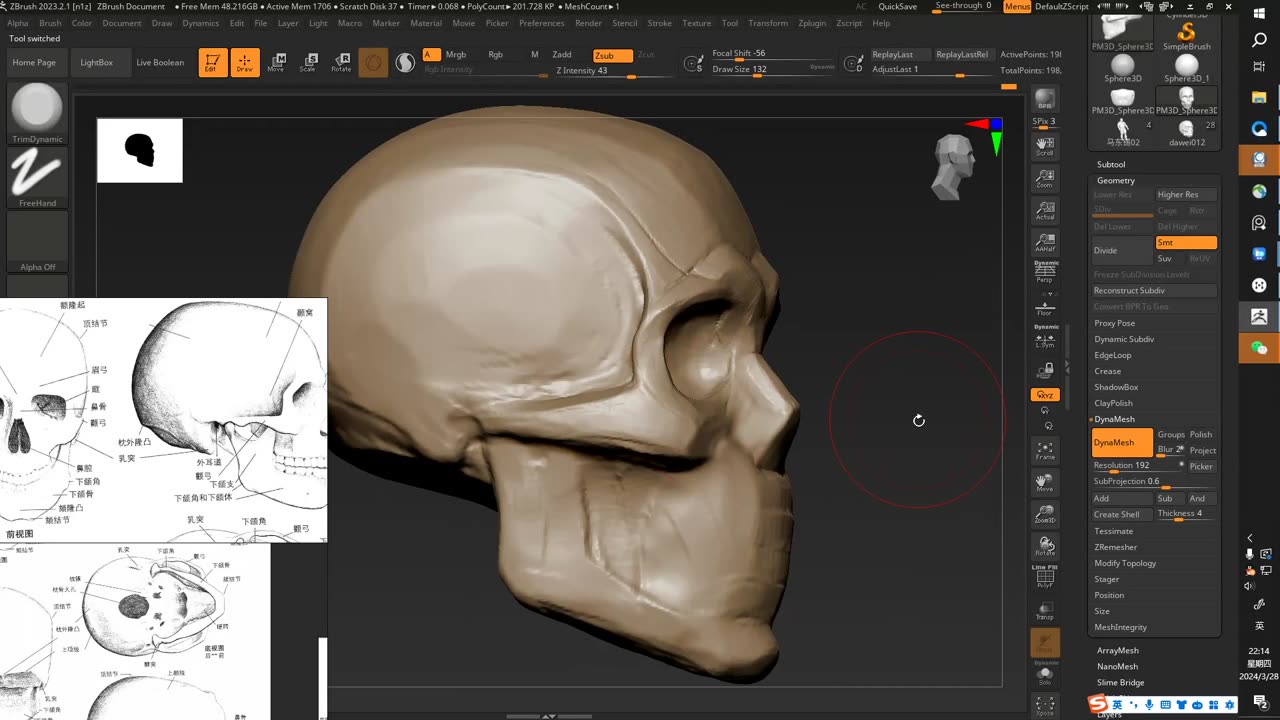The image size is (1280, 720).
Task: Expand the Subtool panel
Action: click(1111, 164)
